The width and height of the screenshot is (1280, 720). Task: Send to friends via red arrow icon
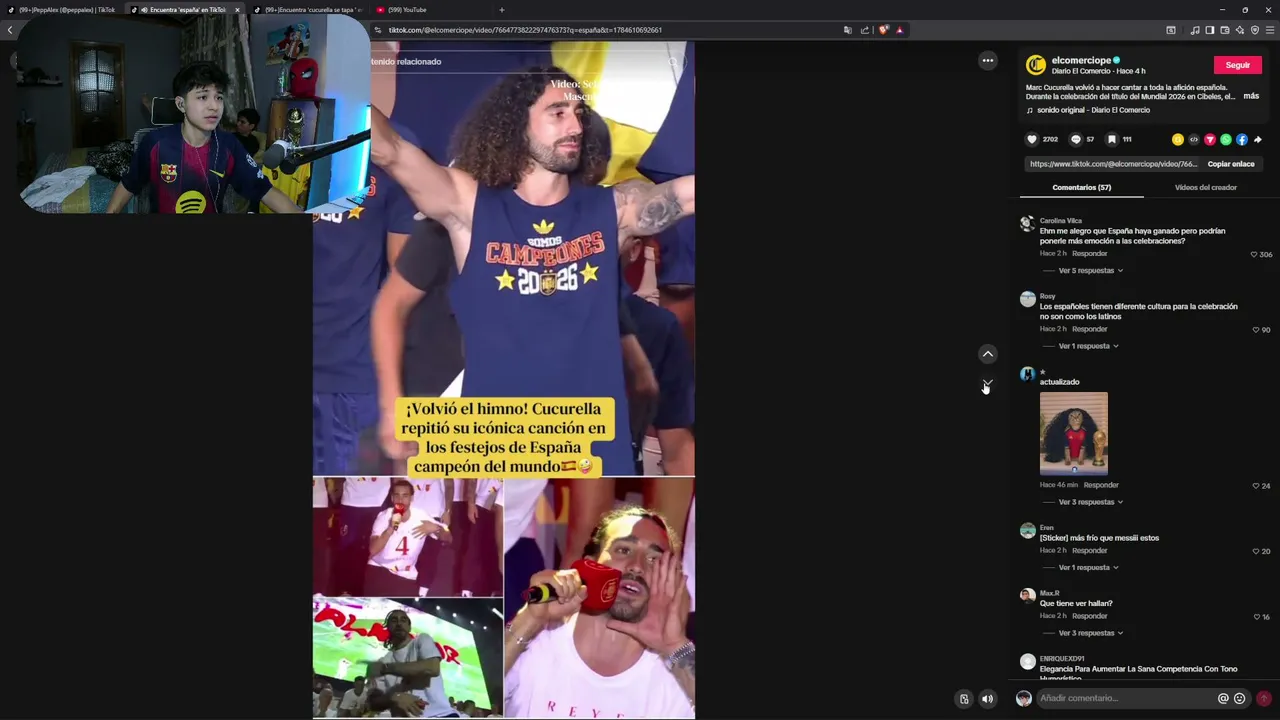click(1210, 139)
